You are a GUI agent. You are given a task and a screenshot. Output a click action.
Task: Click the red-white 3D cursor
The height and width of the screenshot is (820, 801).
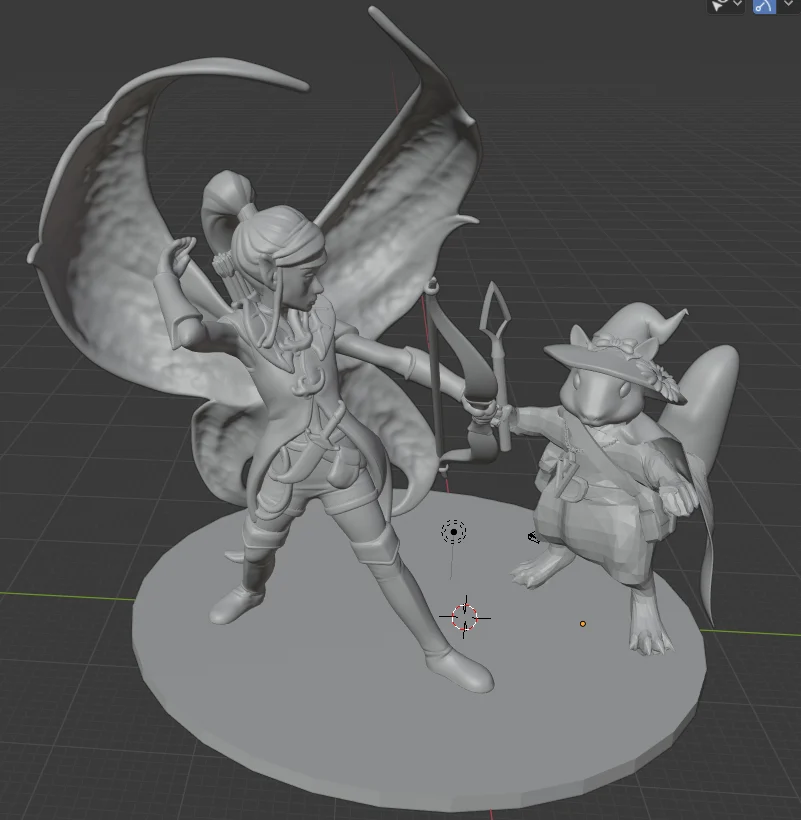(x=464, y=617)
